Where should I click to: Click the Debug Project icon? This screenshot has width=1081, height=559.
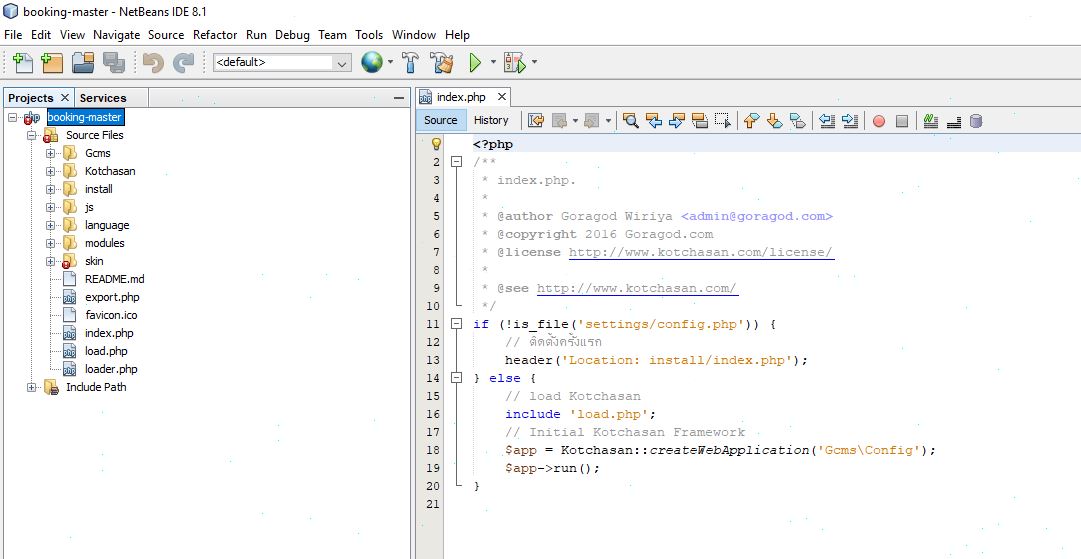point(515,63)
